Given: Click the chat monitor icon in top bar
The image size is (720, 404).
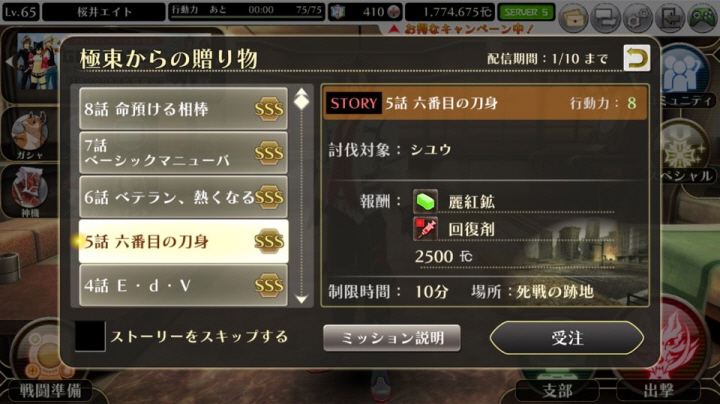Looking at the screenshot, I should point(605,18).
